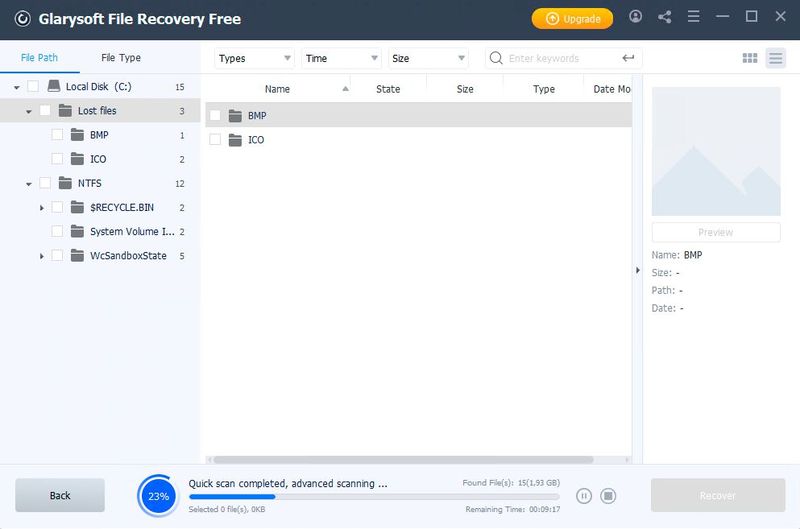Click the $RECYCLE.BIN folder icon
Screen dimensions: 800x529
[x=77, y=207]
